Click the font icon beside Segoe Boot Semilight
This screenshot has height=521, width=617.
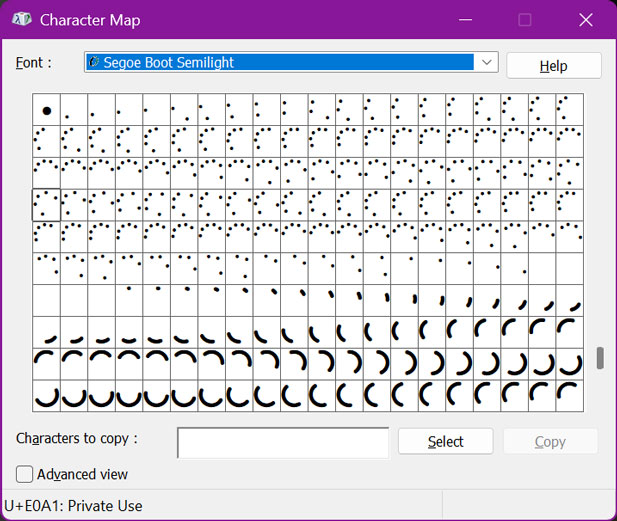tap(94, 62)
